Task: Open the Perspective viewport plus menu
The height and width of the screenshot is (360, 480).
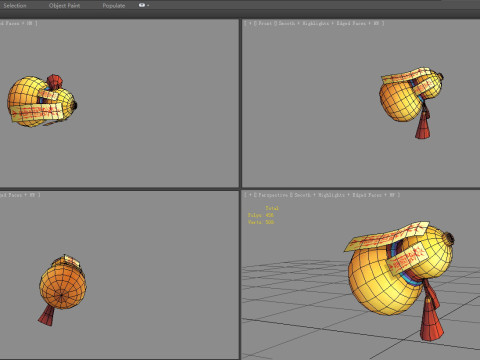Action: click(x=250, y=195)
